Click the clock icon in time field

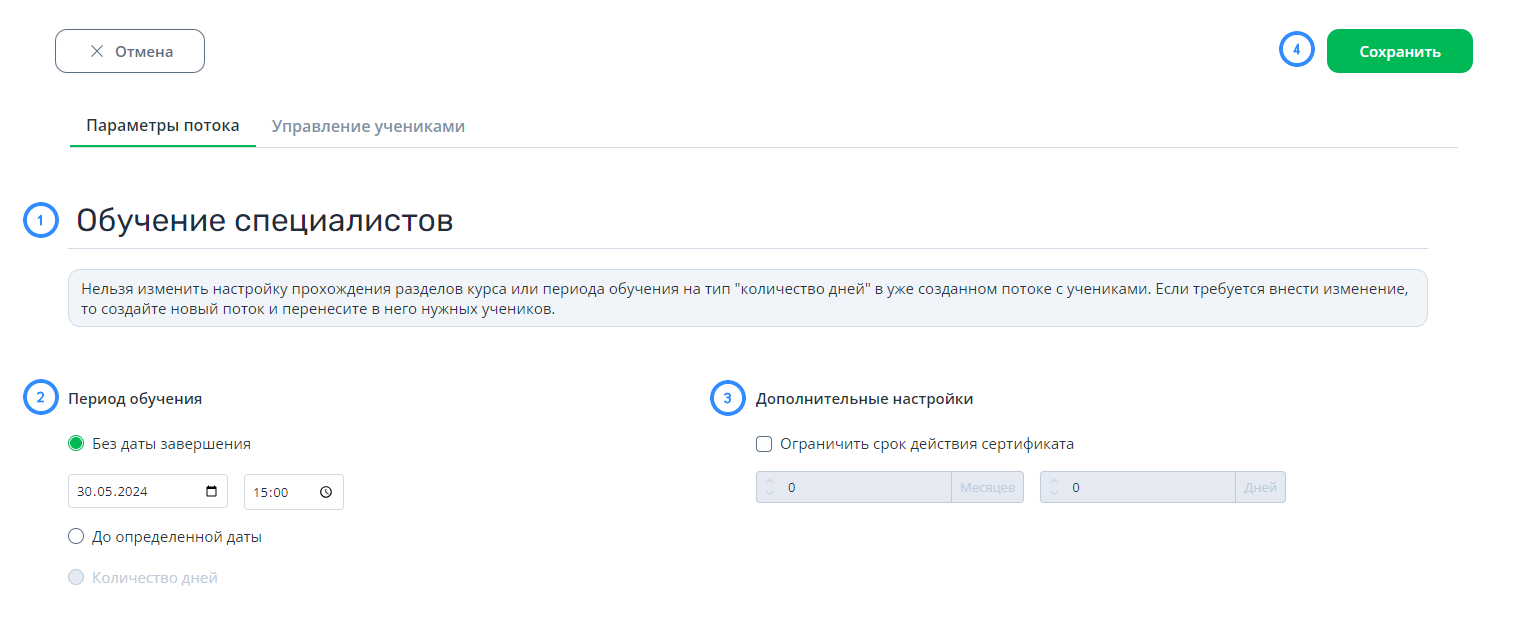[x=326, y=492]
